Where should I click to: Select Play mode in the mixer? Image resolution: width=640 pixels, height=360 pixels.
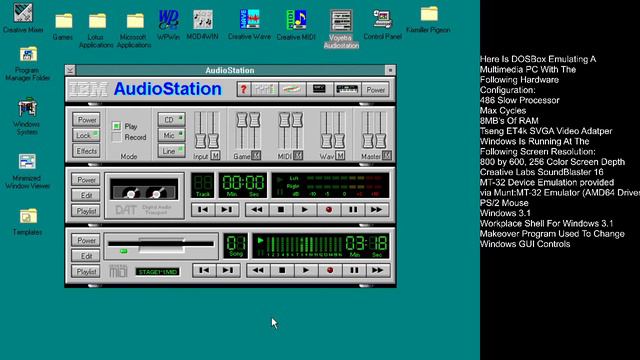pos(116,126)
